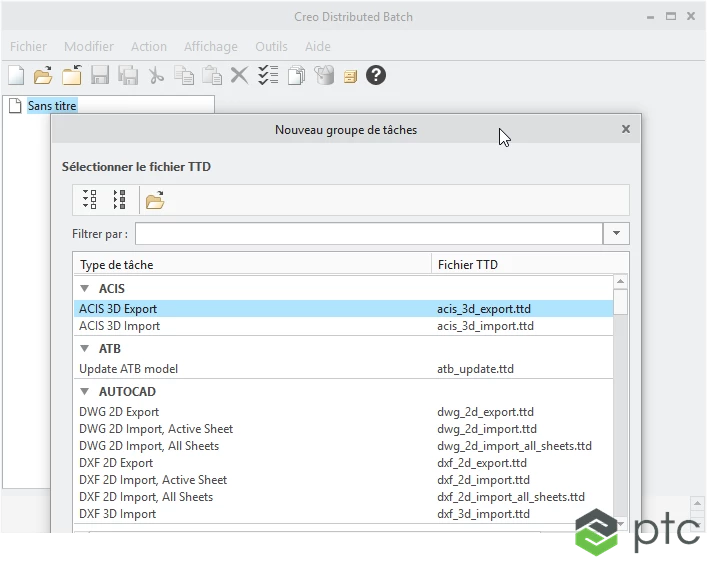The width and height of the screenshot is (707, 563).
Task: Open the Affichage menu
Action: tap(211, 46)
